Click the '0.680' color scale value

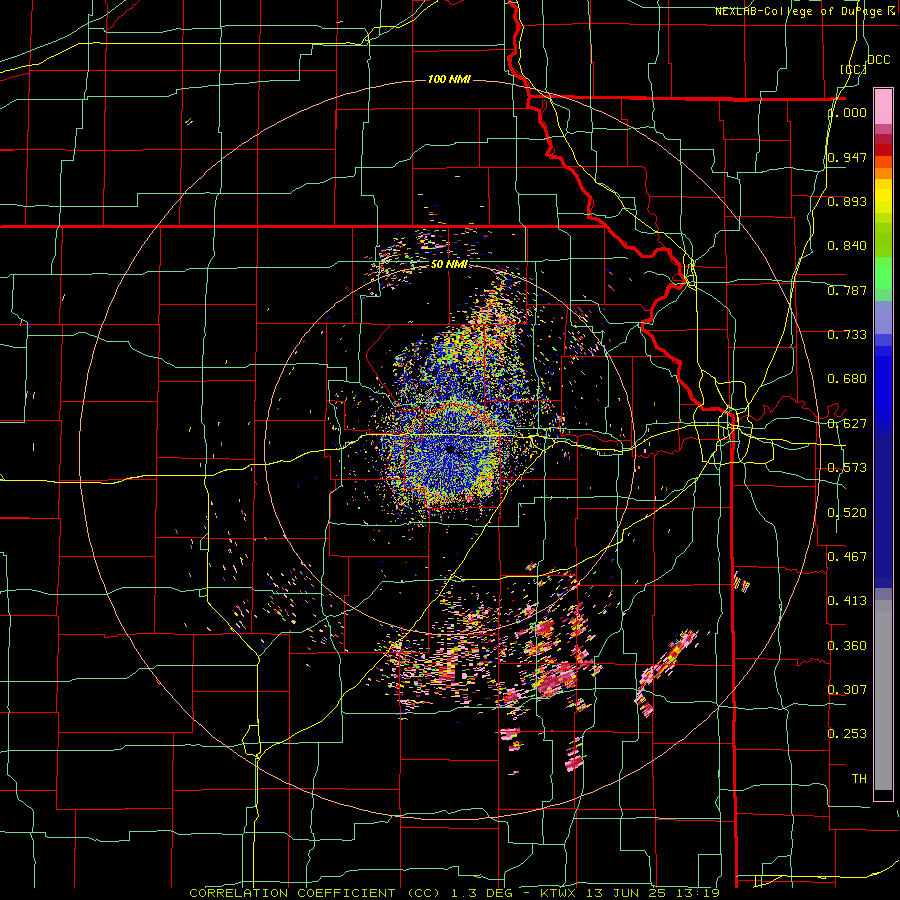coord(847,379)
